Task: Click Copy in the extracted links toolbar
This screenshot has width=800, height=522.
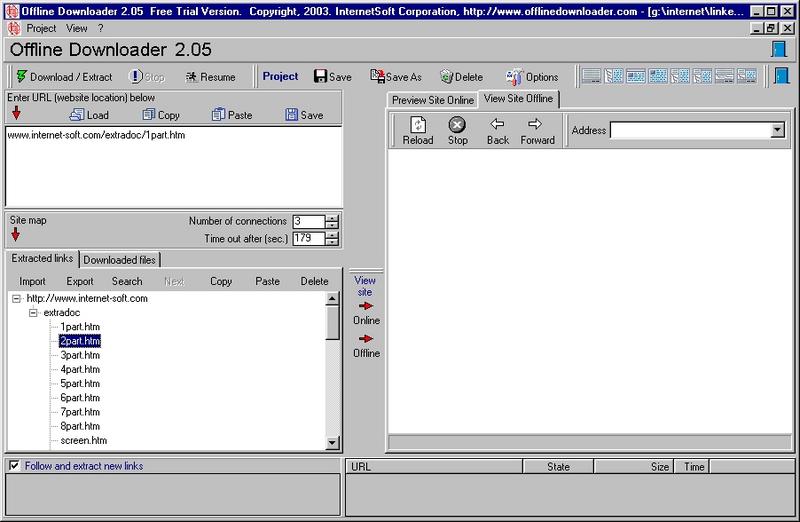Action: pos(221,281)
